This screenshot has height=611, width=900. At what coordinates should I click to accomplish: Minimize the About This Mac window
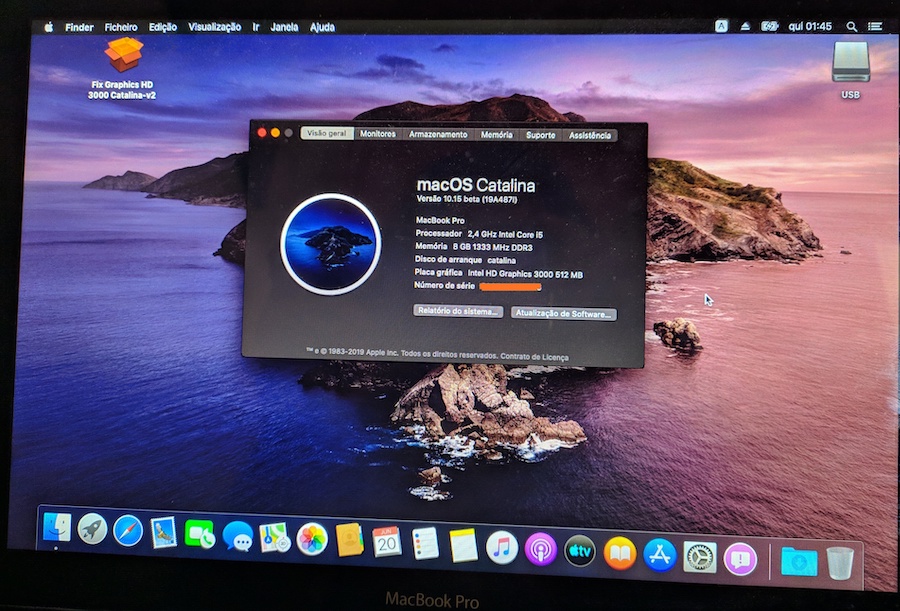275,133
